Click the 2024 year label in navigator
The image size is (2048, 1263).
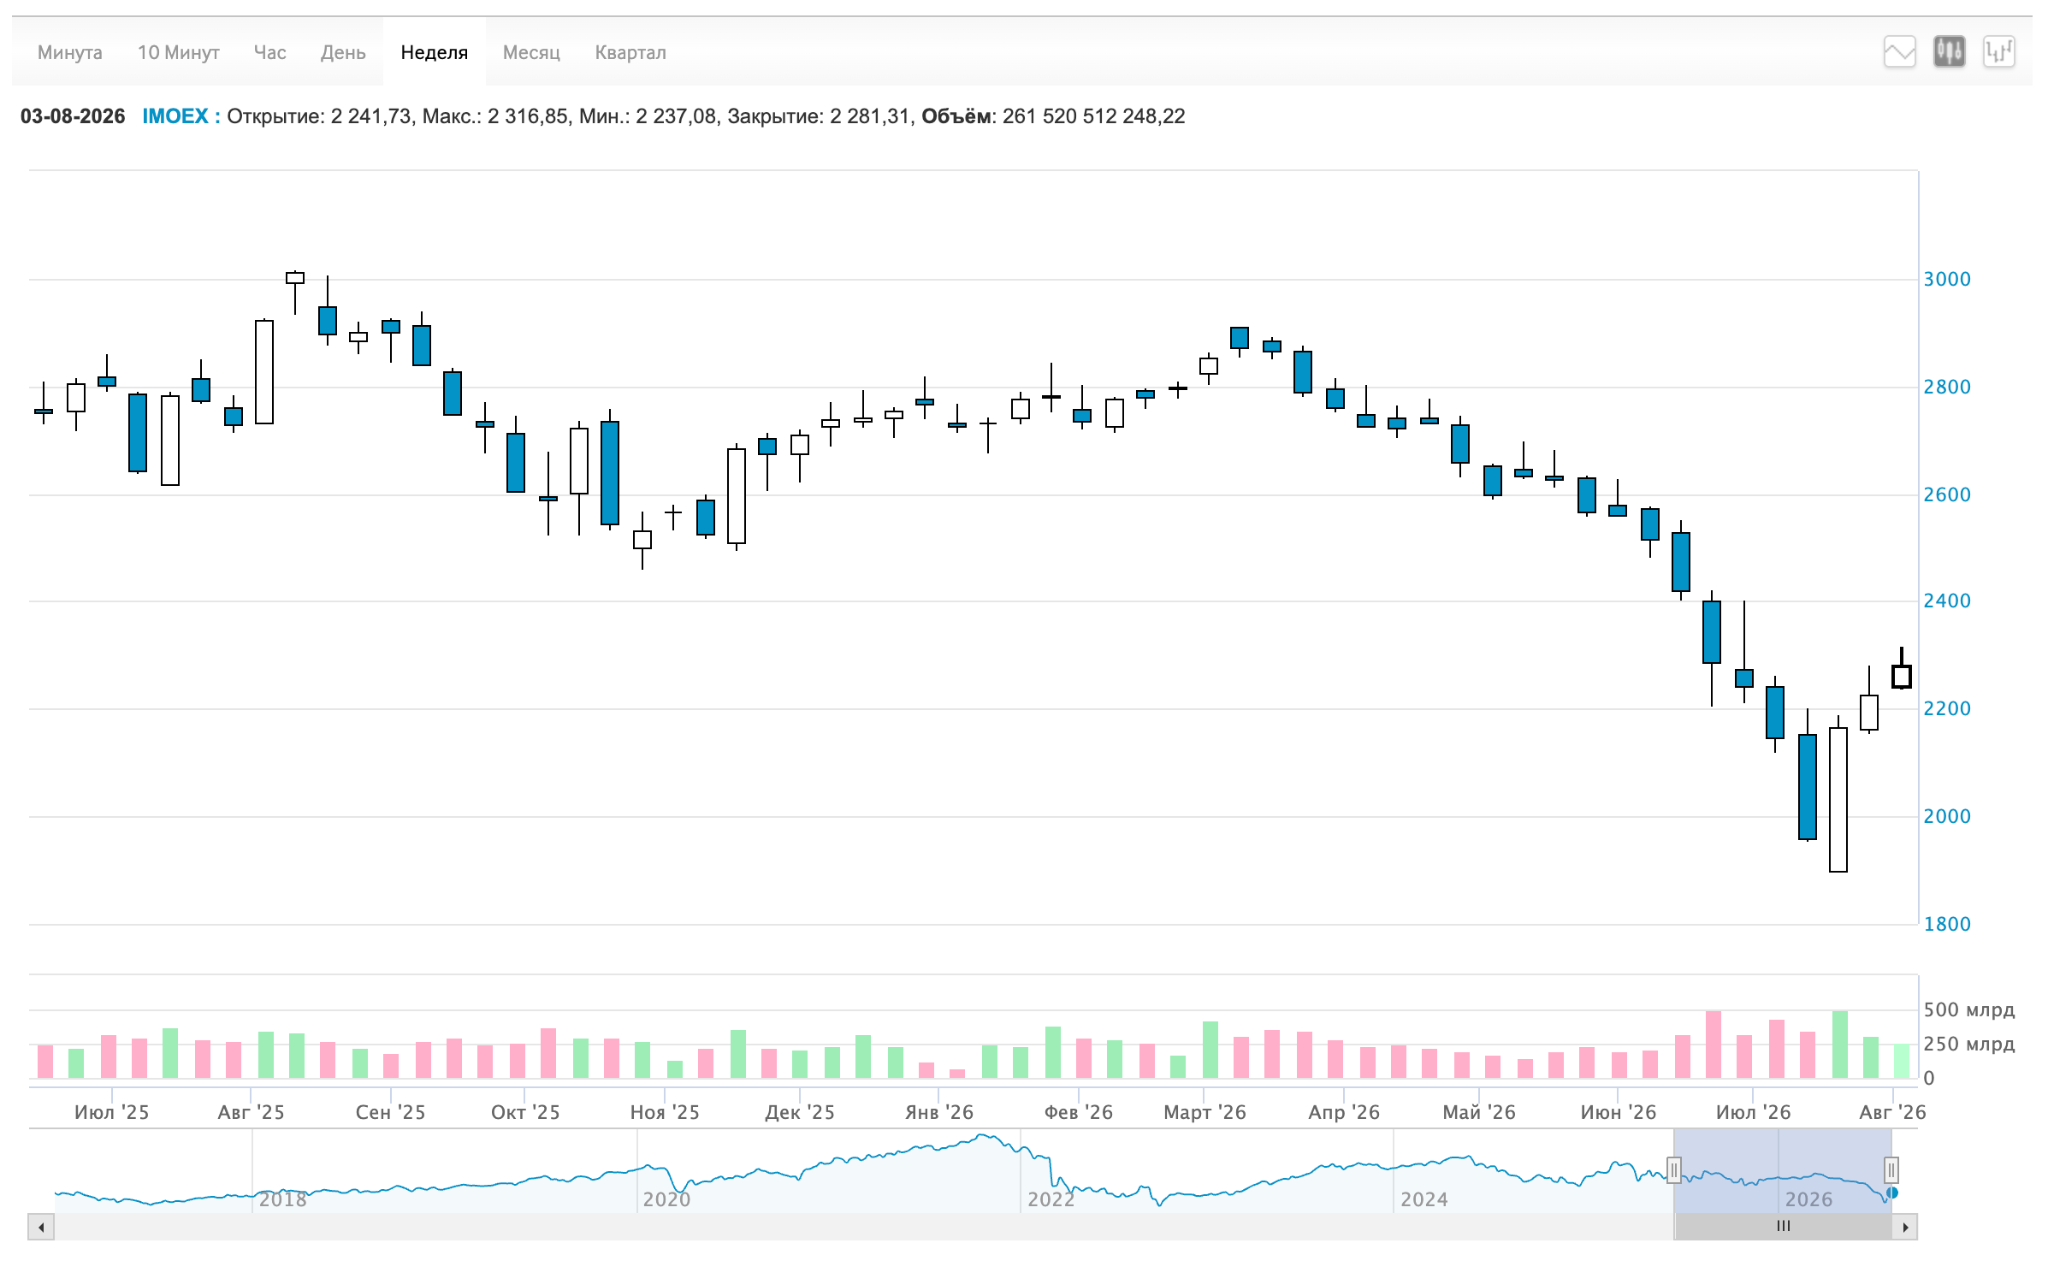[x=1424, y=1199]
